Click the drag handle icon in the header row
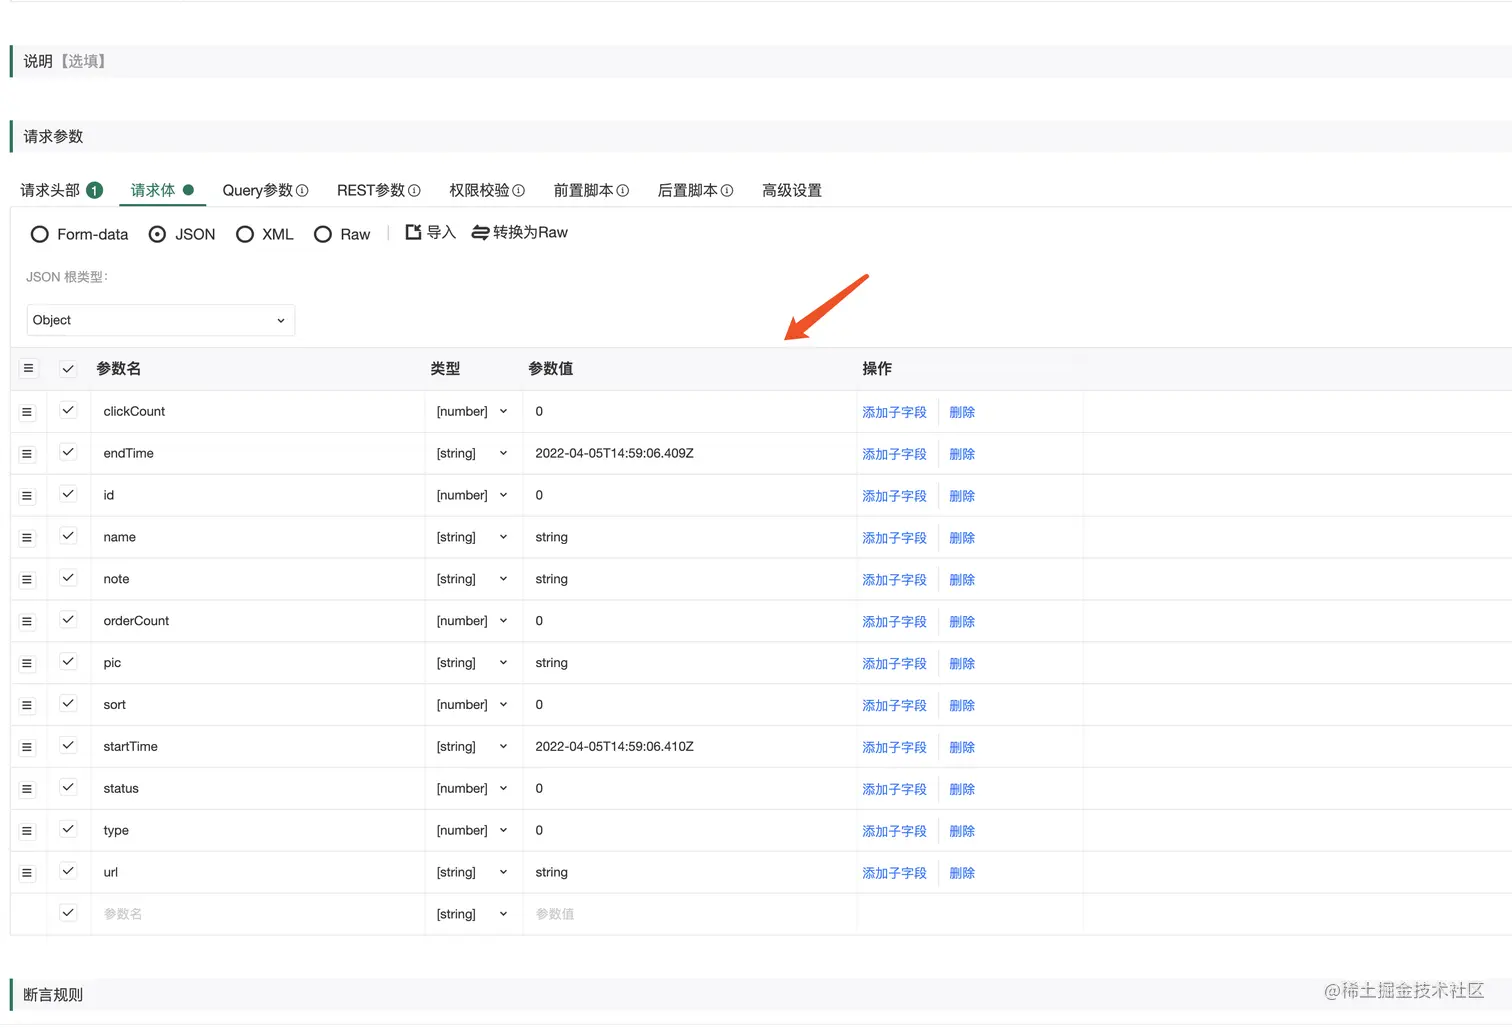The height and width of the screenshot is (1028, 1512). coord(28,369)
